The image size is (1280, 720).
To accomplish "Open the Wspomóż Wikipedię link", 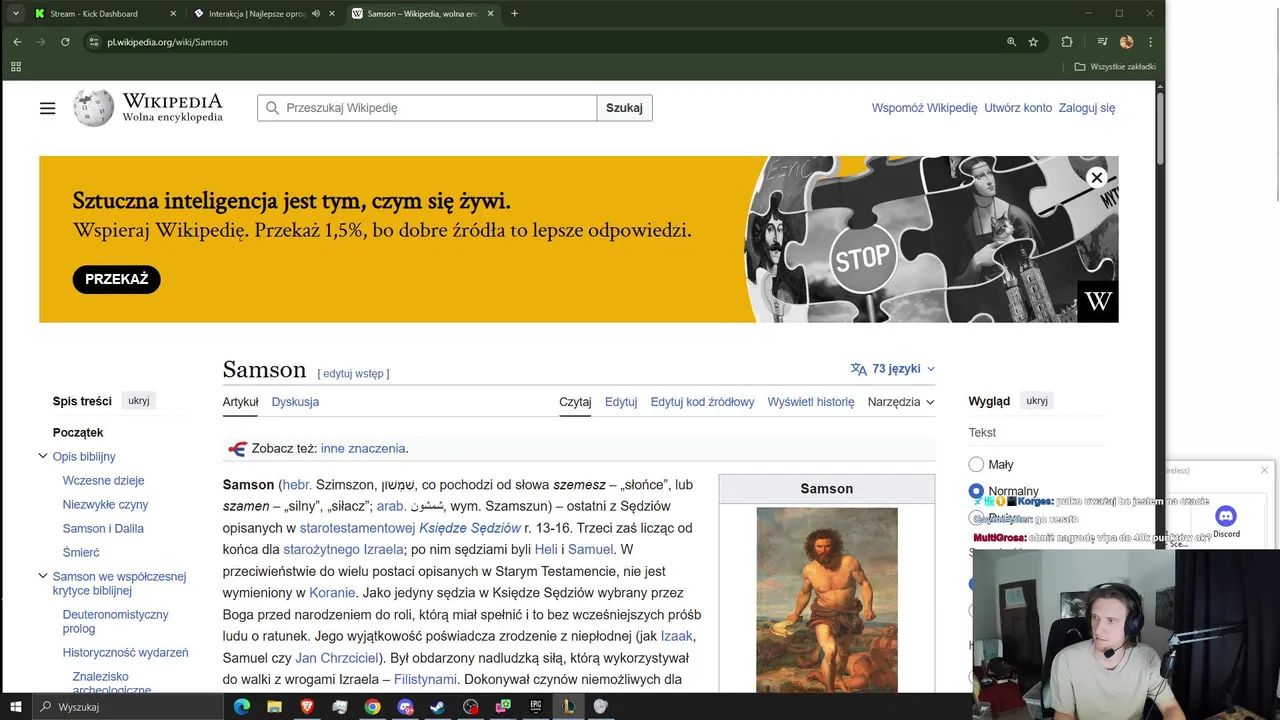I will pos(924,108).
